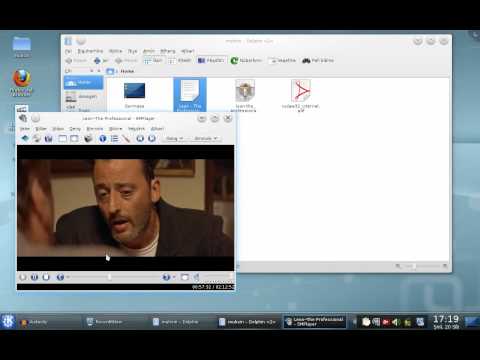Select the Leon - The Professional file in Dolphin
Viewport: 480px width, 360px height.
coord(190,94)
